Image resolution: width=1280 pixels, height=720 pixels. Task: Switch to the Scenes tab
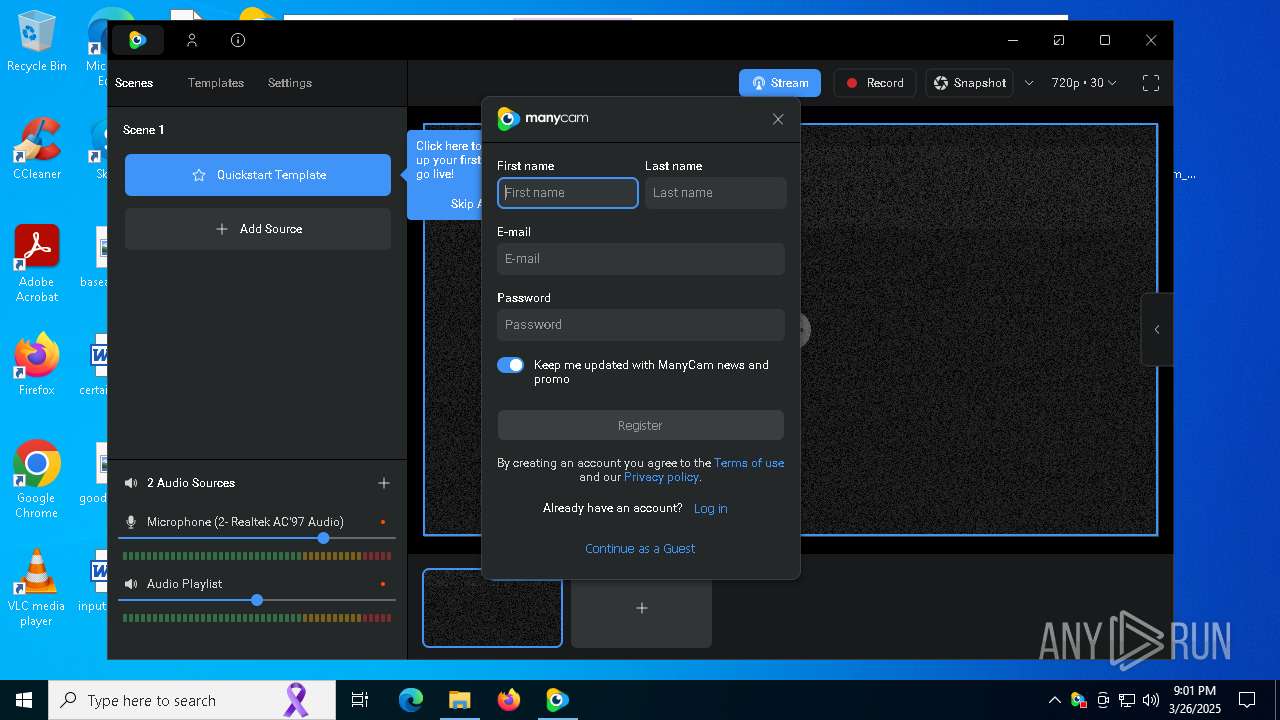tap(134, 83)
